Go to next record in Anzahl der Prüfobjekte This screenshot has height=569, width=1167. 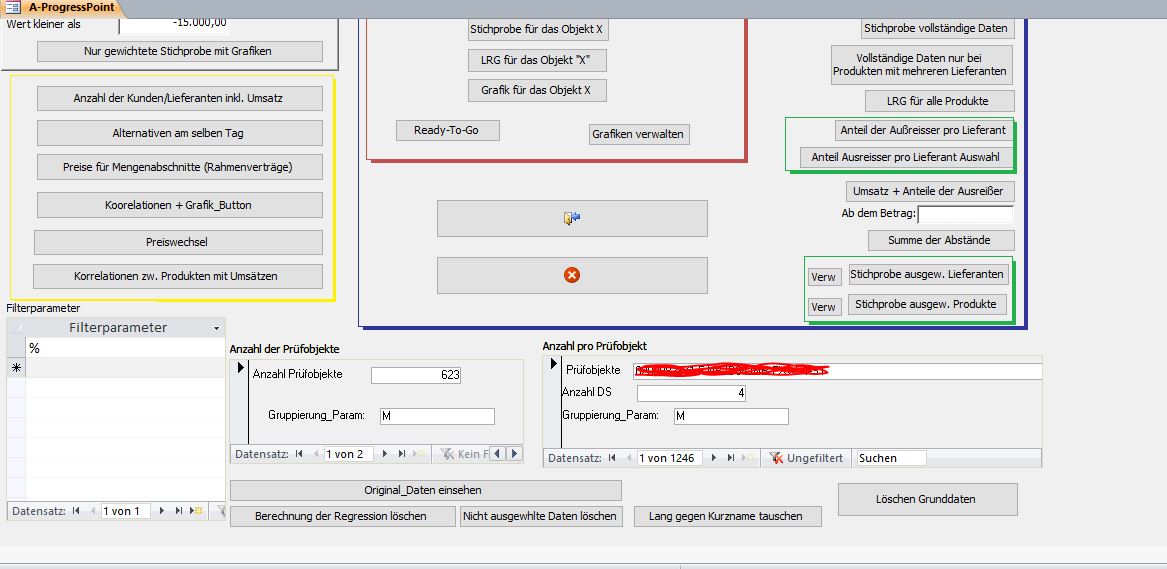click(x=385, y=454)
